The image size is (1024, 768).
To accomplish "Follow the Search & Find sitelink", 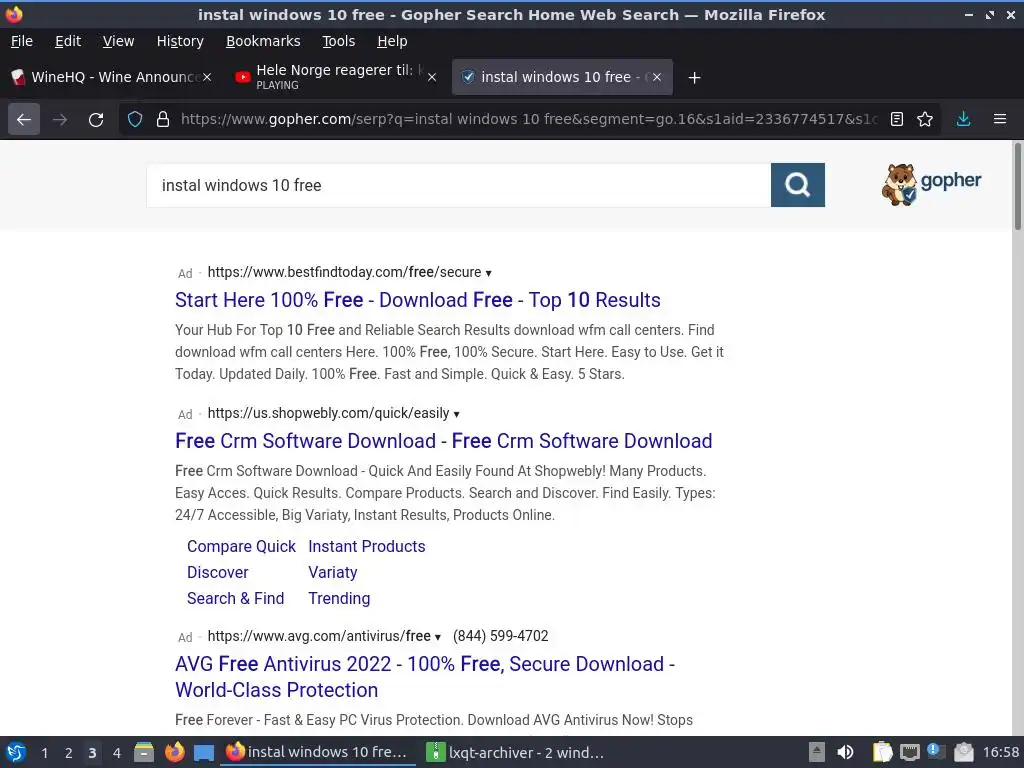I will [x=235, y=599].
